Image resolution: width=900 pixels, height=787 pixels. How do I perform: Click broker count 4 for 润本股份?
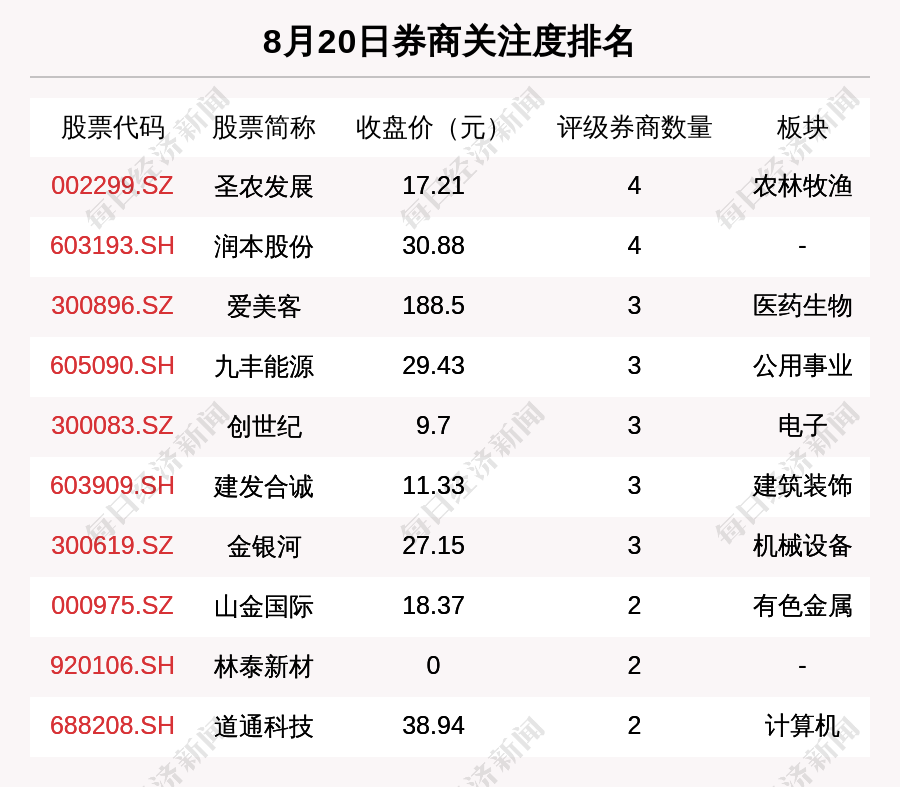coord(634,246)
